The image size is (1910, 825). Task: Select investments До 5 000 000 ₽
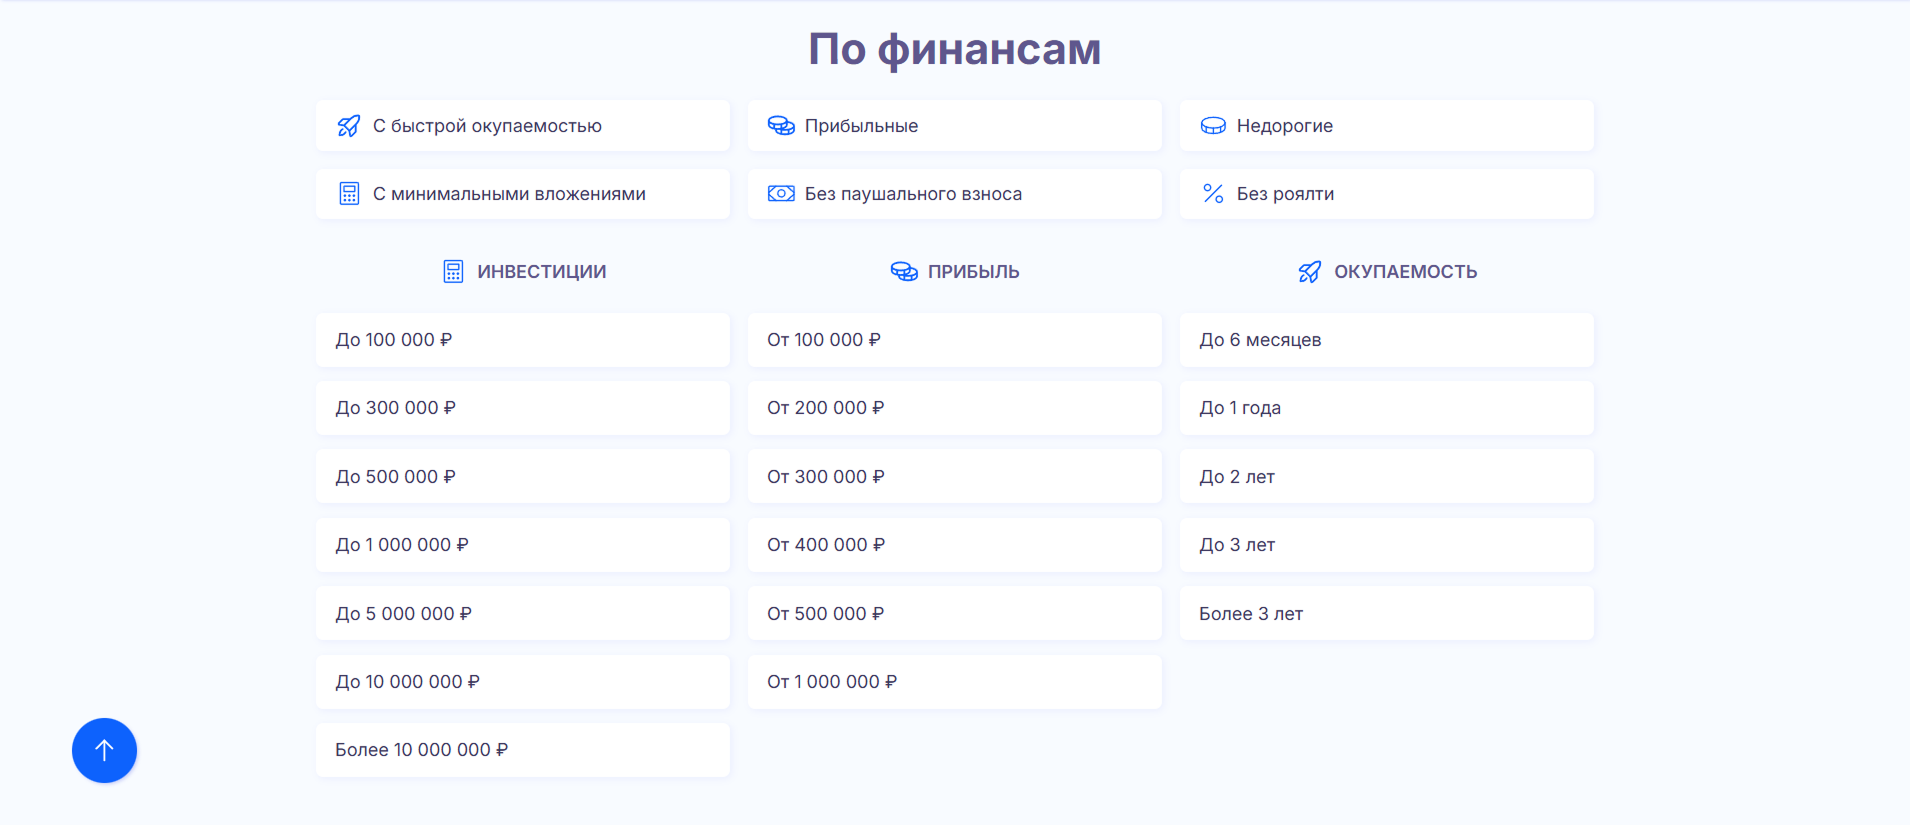(x=523, y=614)
